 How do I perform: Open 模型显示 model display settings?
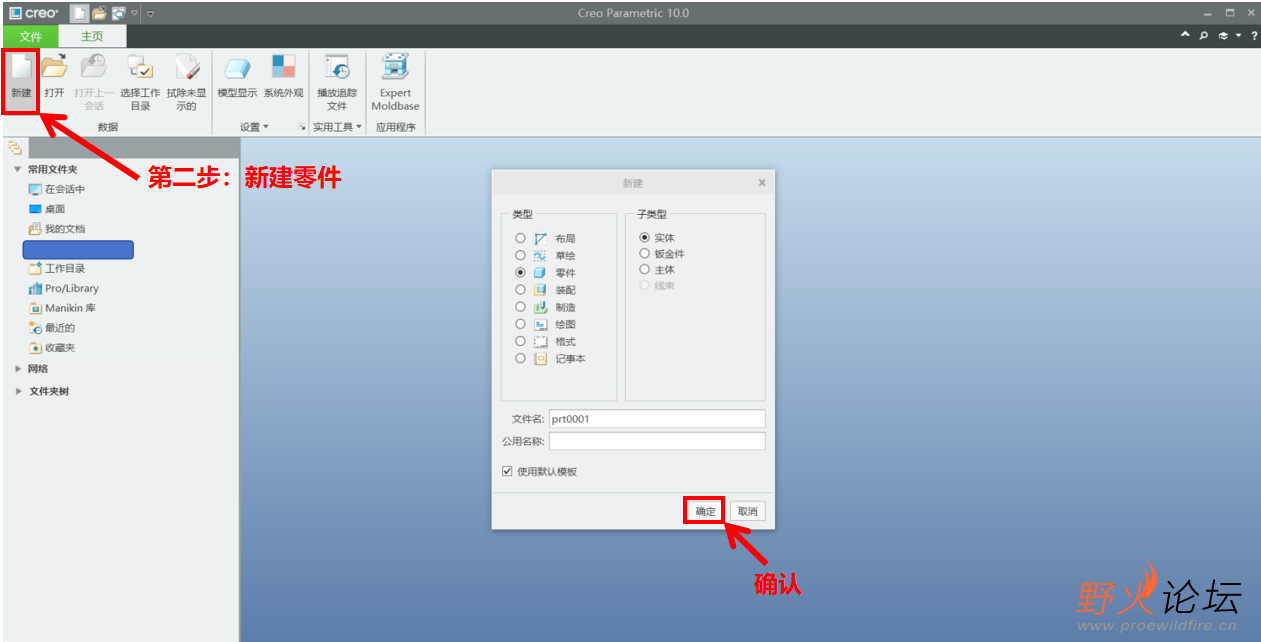pyautogui.click(x=237, y=69)
